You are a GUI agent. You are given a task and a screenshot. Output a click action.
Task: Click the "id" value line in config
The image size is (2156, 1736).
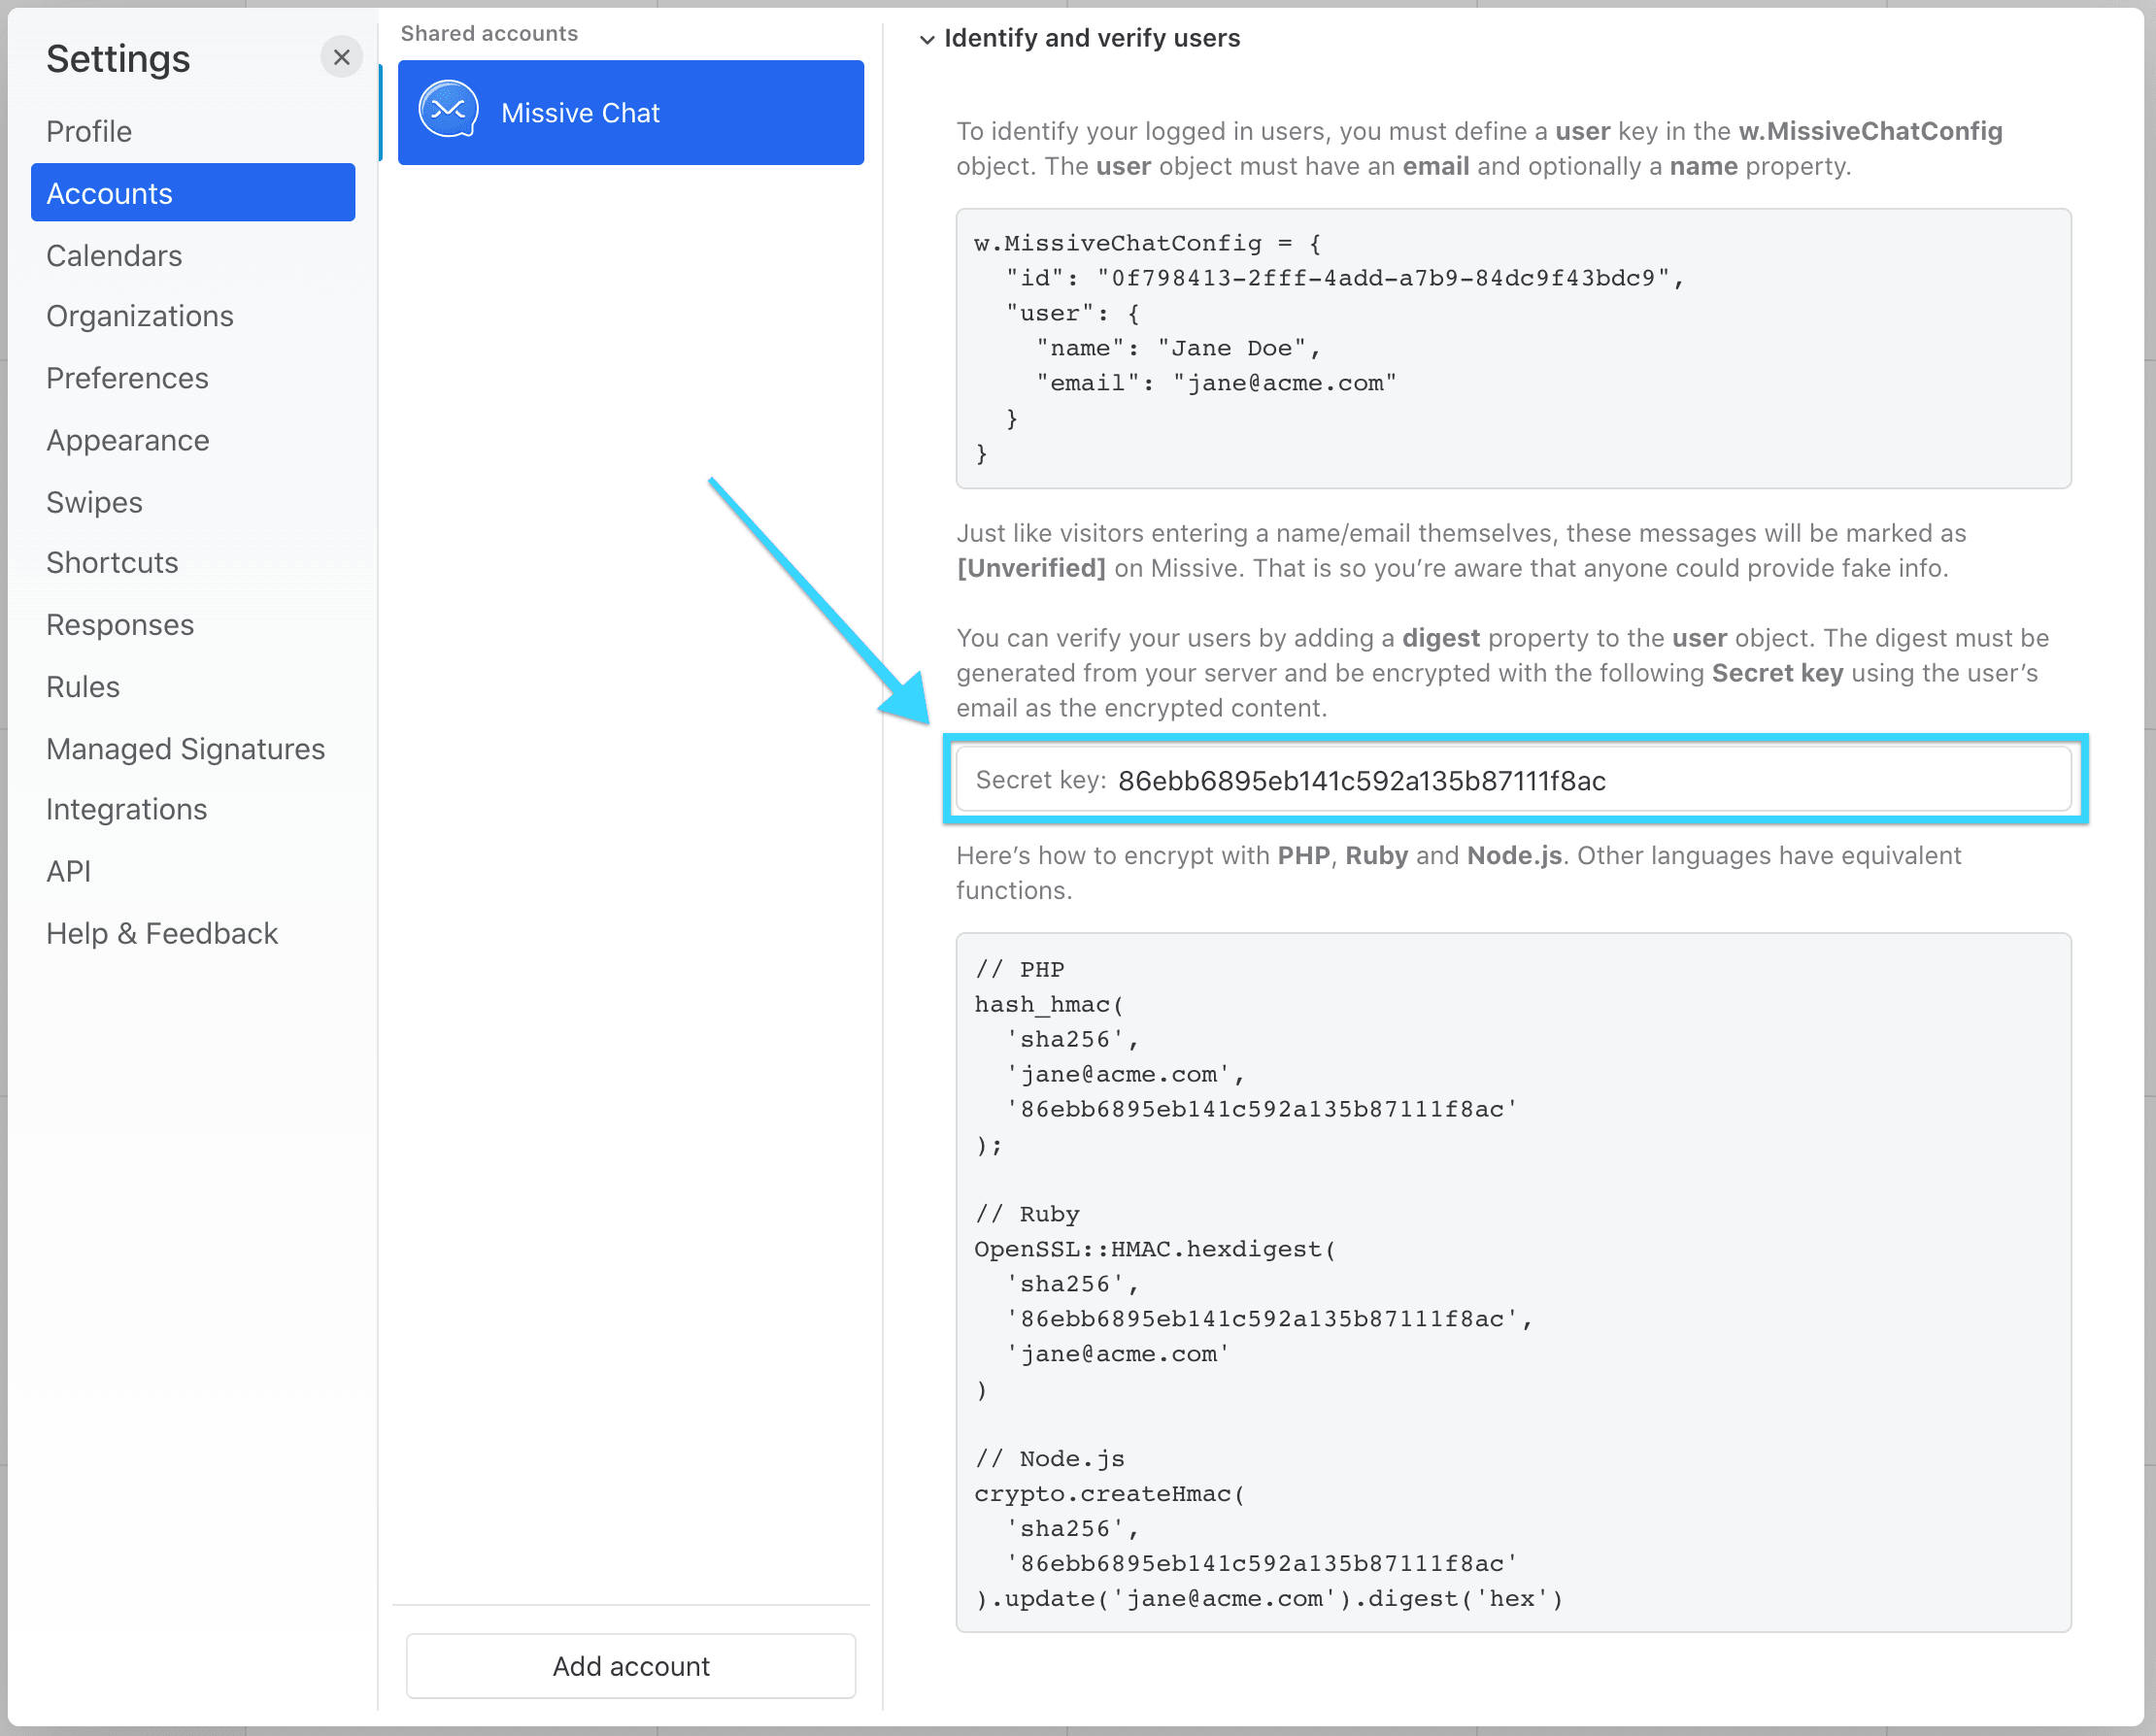coord(1345,278)
